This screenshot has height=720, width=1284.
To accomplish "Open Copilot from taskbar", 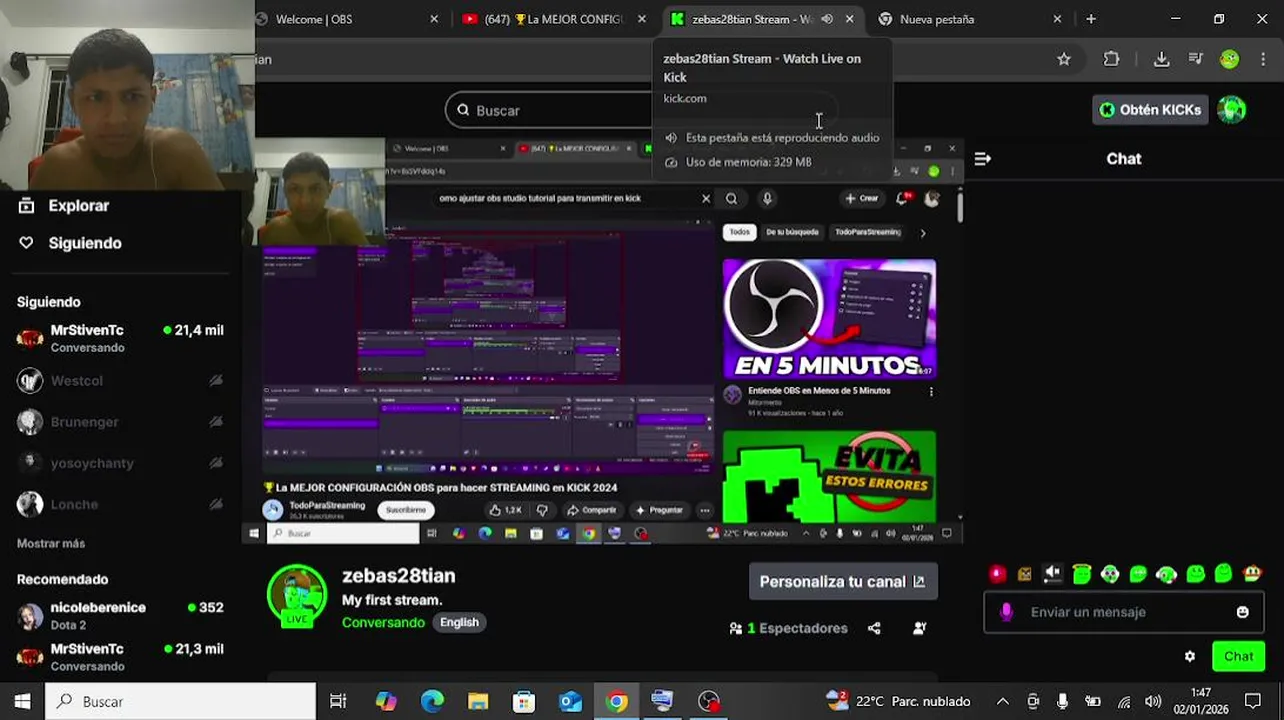I will tap(385, 701).
